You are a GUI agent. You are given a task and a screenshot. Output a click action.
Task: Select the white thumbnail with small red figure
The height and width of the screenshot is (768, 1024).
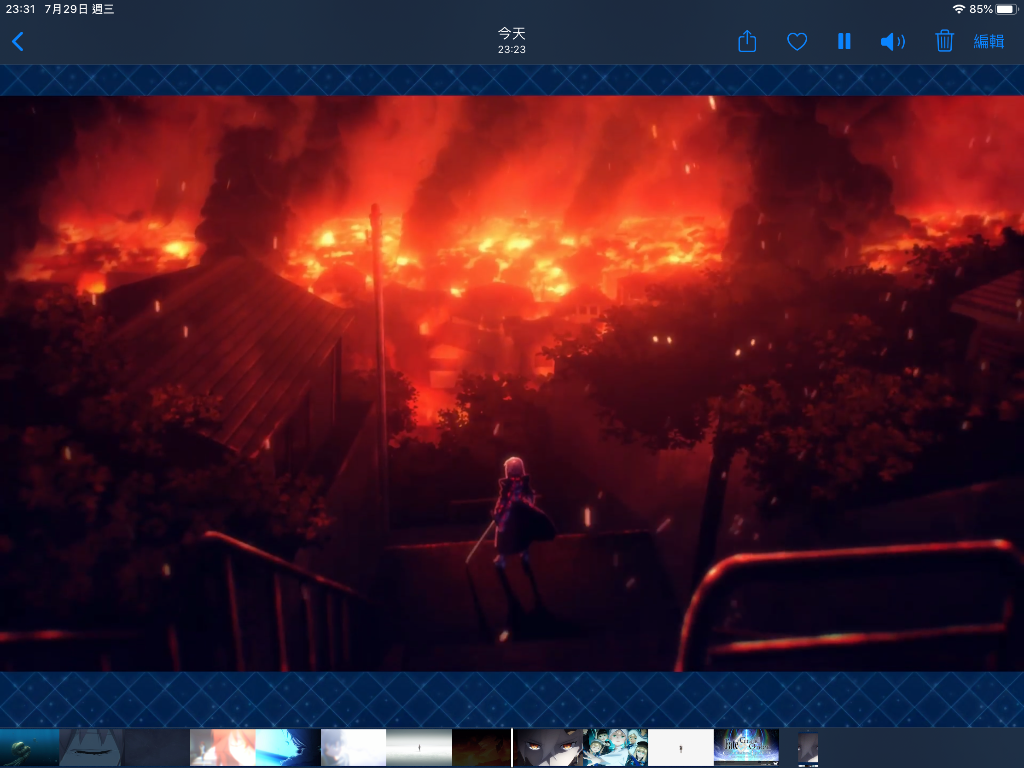[x=680, y=748]
